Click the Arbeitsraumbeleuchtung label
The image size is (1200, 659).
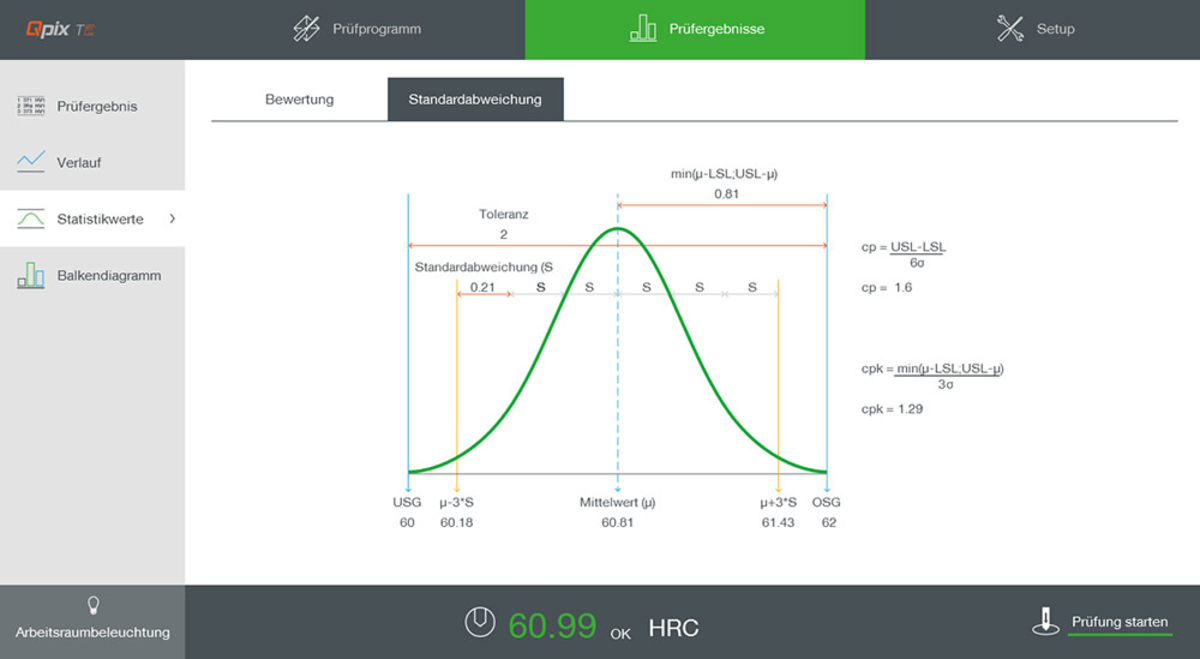(x=92, y=632)
